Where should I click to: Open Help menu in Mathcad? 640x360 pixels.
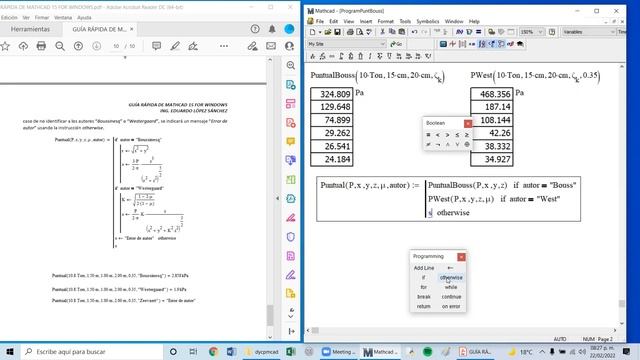(x=474, y=21)
